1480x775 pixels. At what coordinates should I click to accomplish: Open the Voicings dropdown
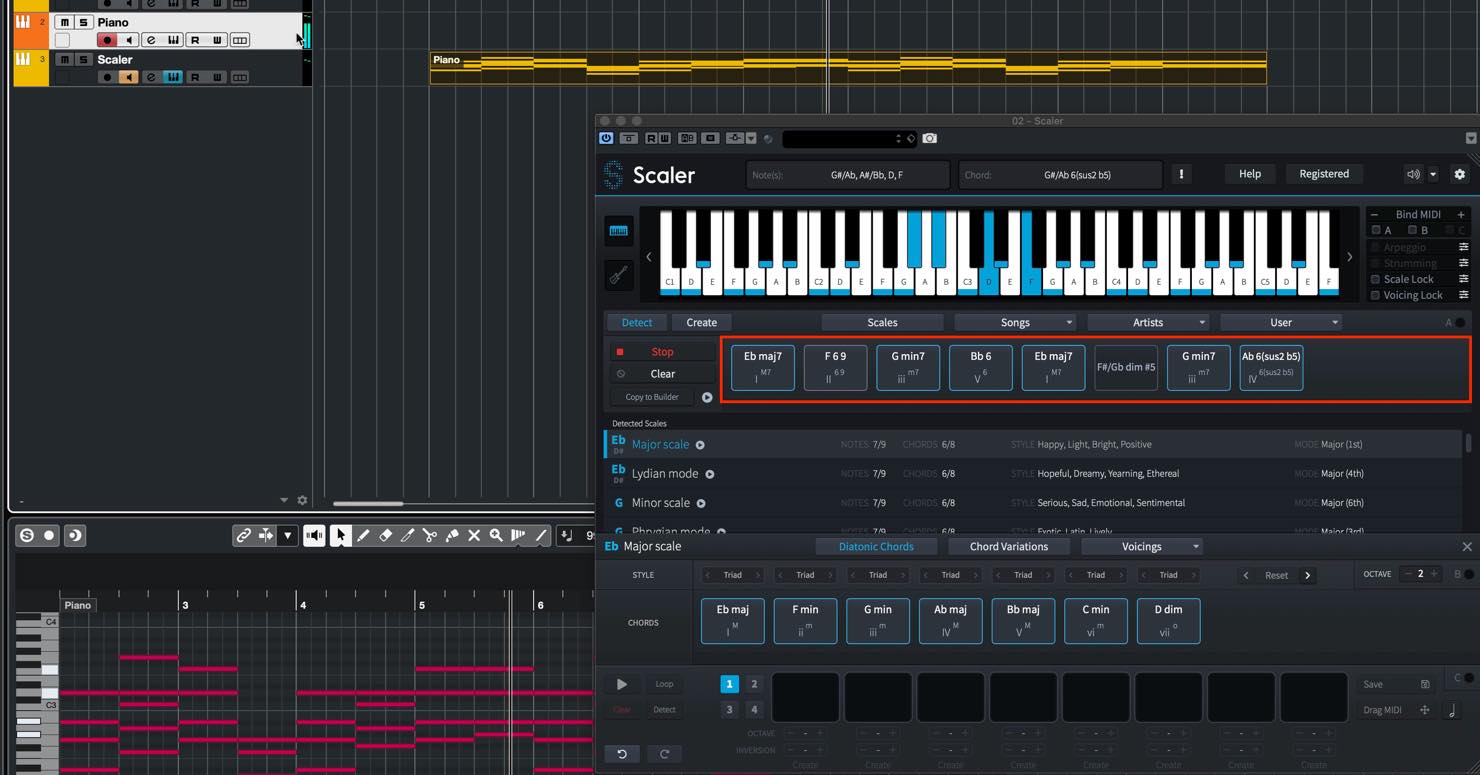coord(1142,547)
